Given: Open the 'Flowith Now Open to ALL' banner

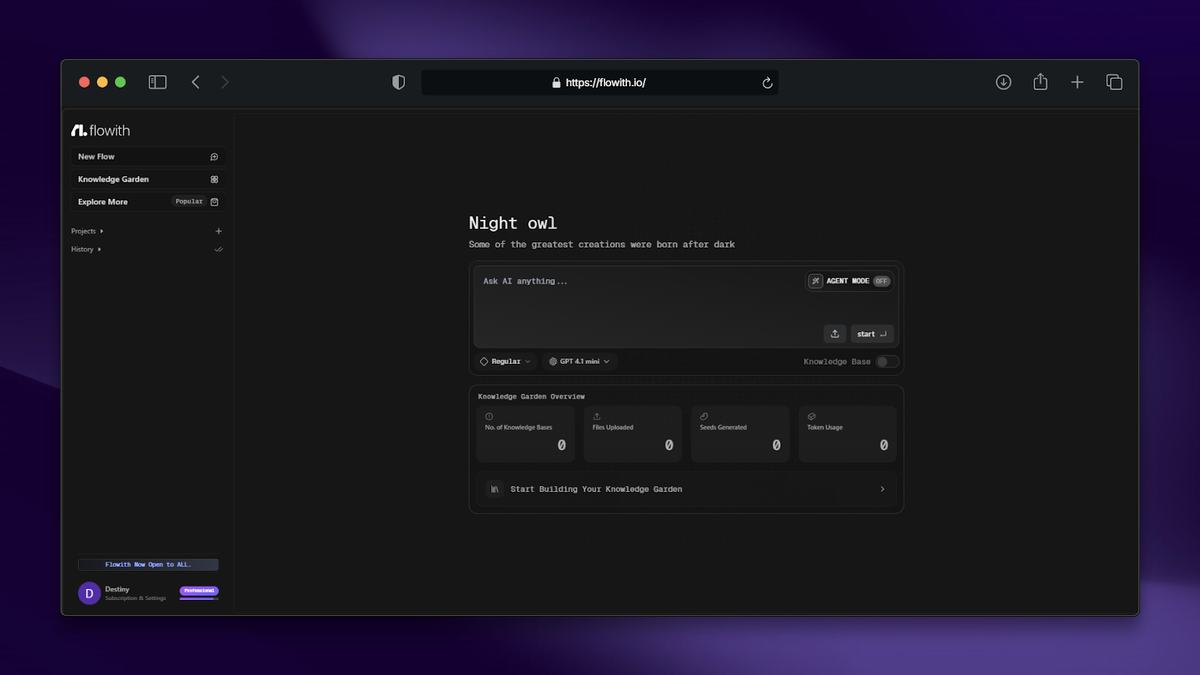Looking at the screenshot, I should (x=148, y=564).
